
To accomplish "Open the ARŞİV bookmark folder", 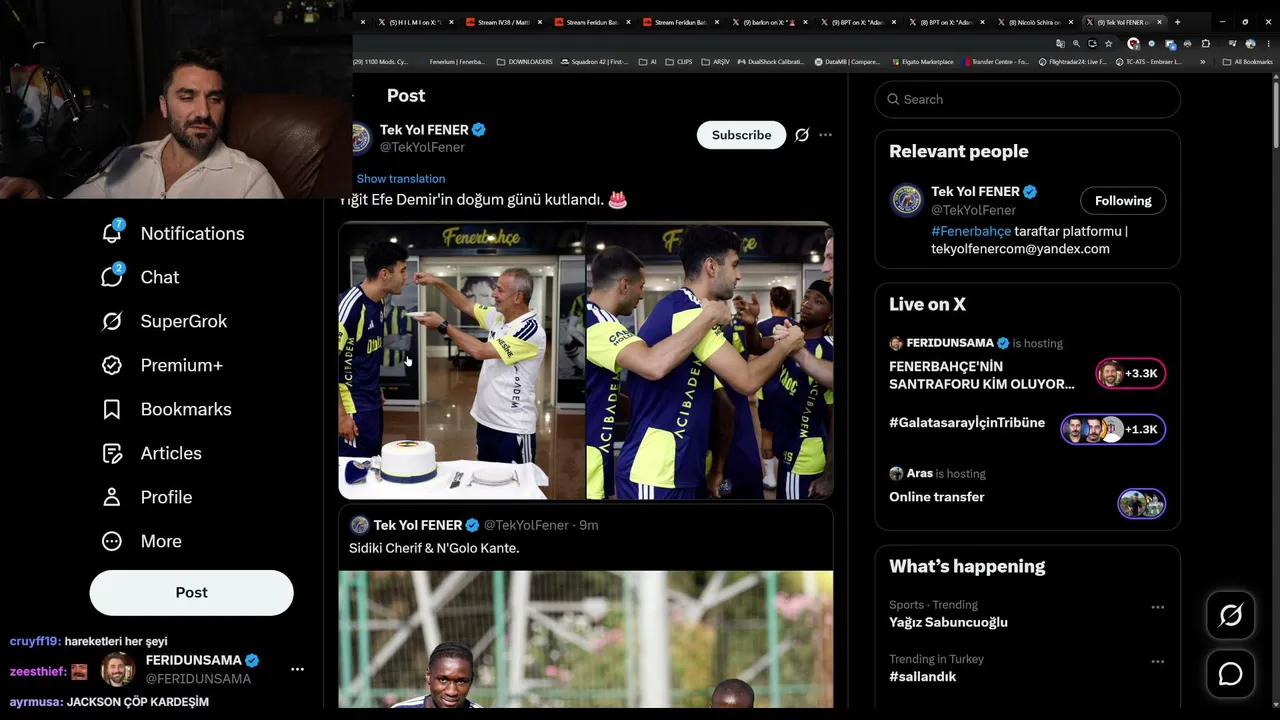I will [x=716, y=62].
